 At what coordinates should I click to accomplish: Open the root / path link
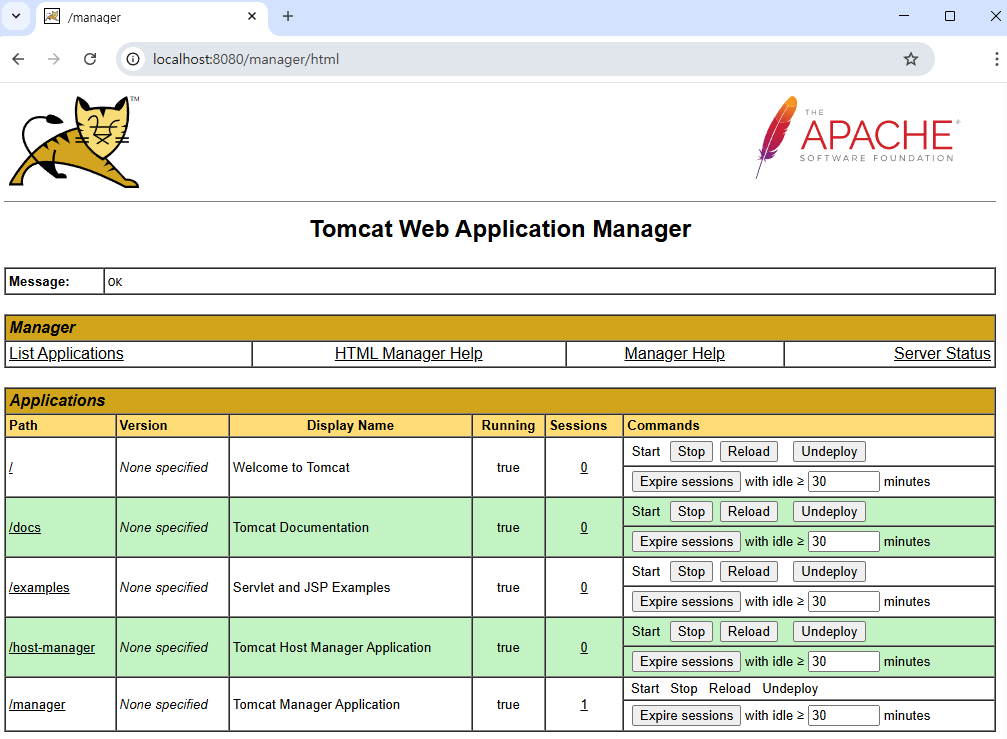coord(11,467)
